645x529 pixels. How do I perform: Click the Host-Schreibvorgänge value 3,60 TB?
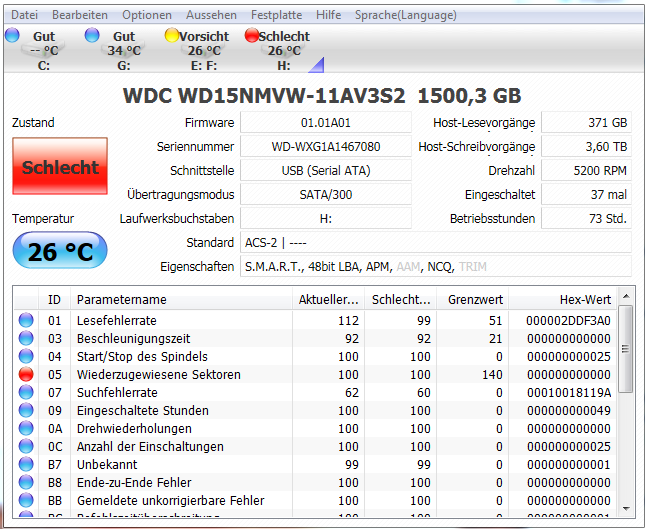click(586, 146)
